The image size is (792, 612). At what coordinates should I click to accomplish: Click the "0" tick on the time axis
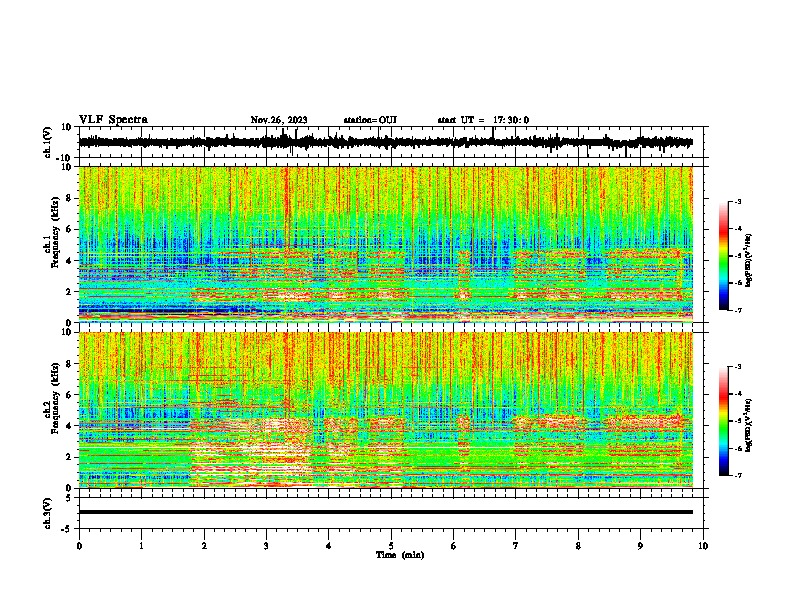(x=79, y=546)
